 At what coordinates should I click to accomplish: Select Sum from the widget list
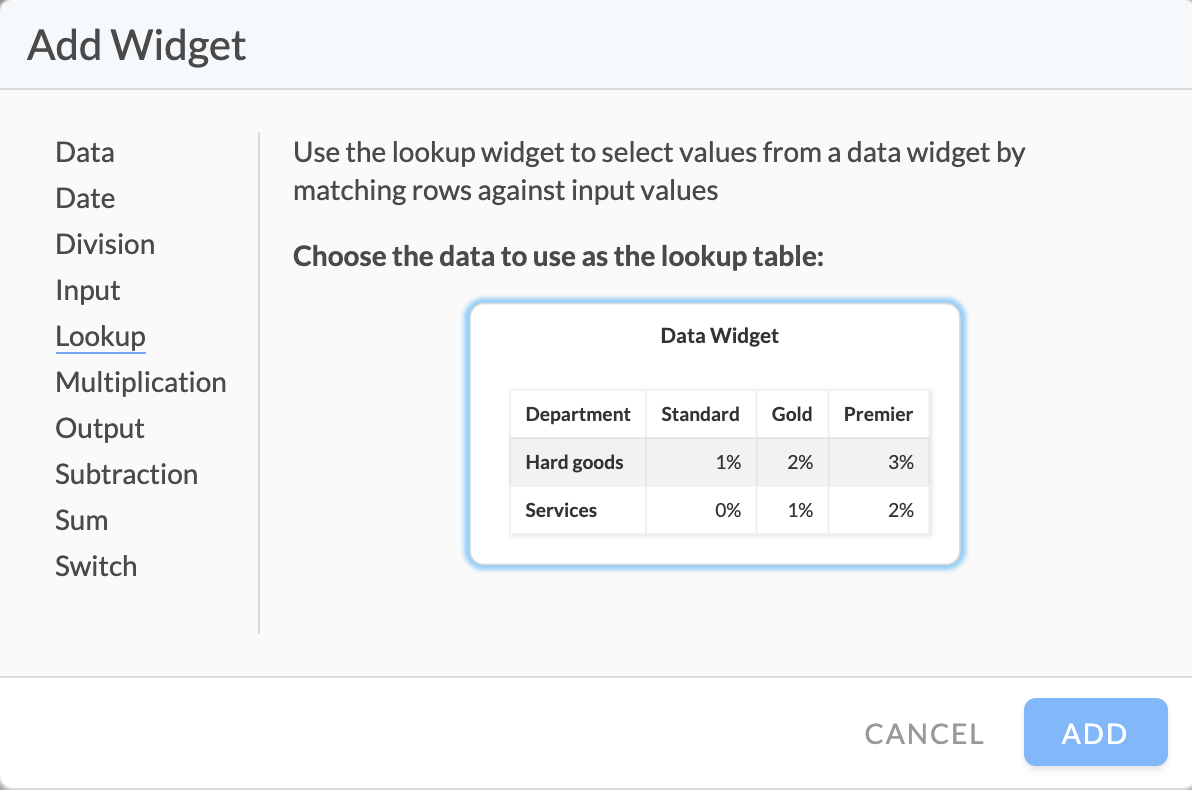(81, 520)
